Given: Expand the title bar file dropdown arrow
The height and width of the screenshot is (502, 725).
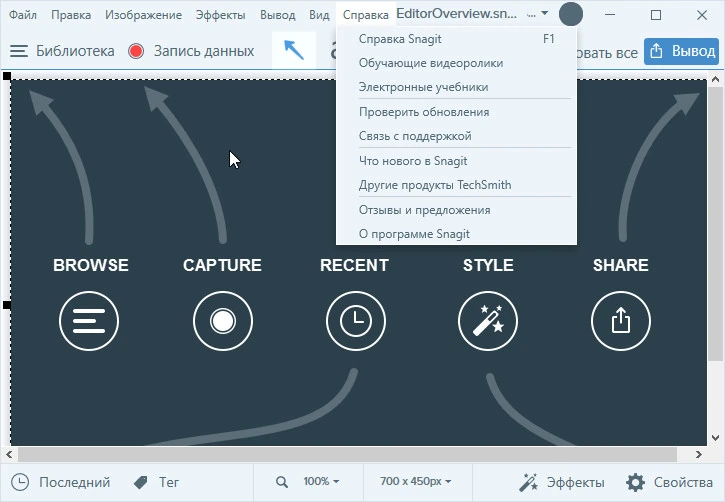Looking at the screenshot, I should point(545,13).
